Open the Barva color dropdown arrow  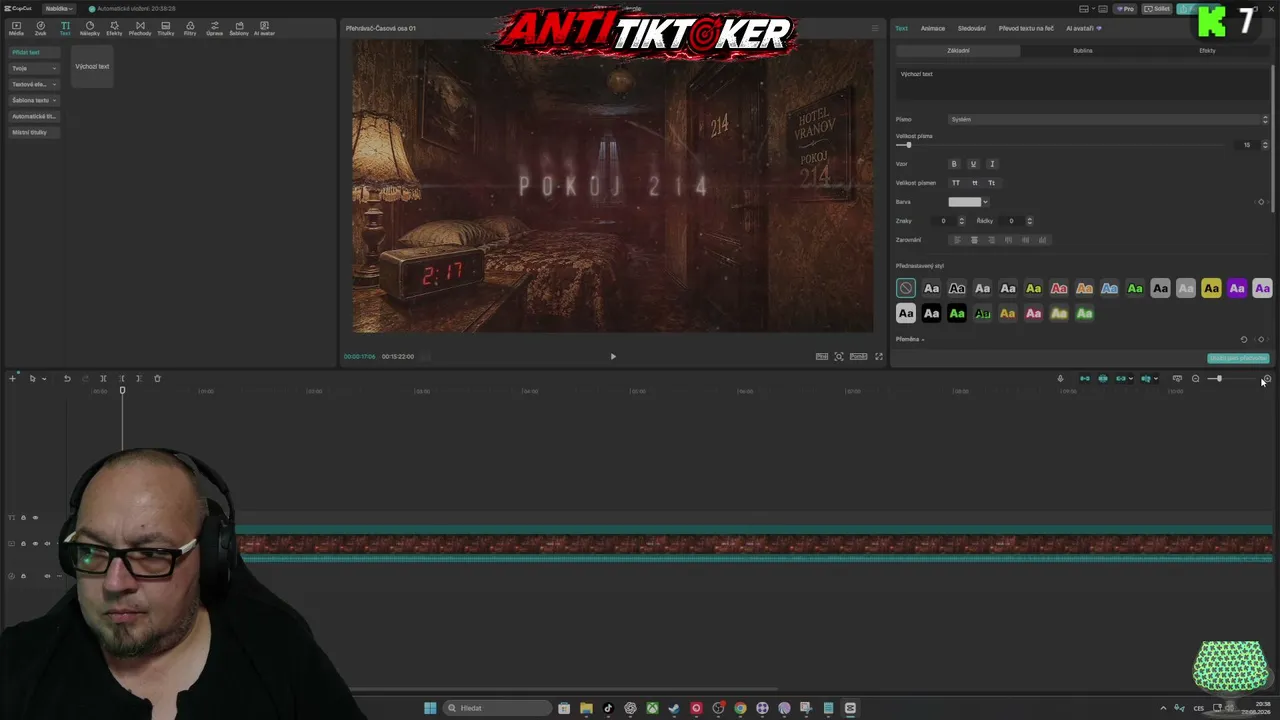(986, 202)
